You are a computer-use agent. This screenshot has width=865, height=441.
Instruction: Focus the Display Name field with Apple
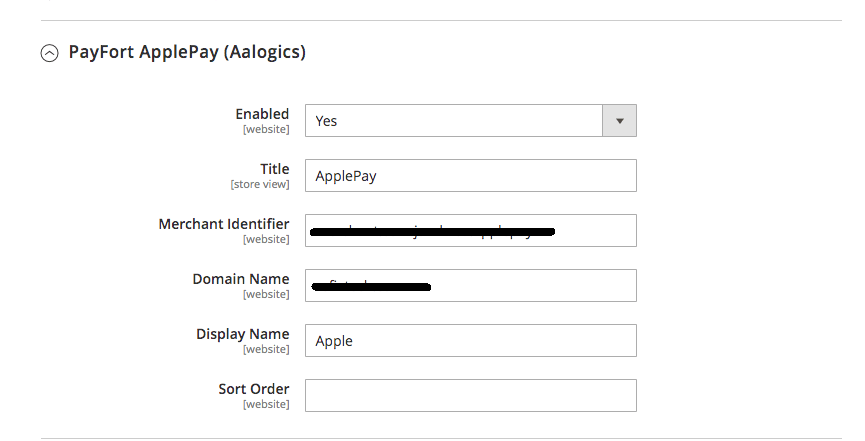tap(471, 341)
